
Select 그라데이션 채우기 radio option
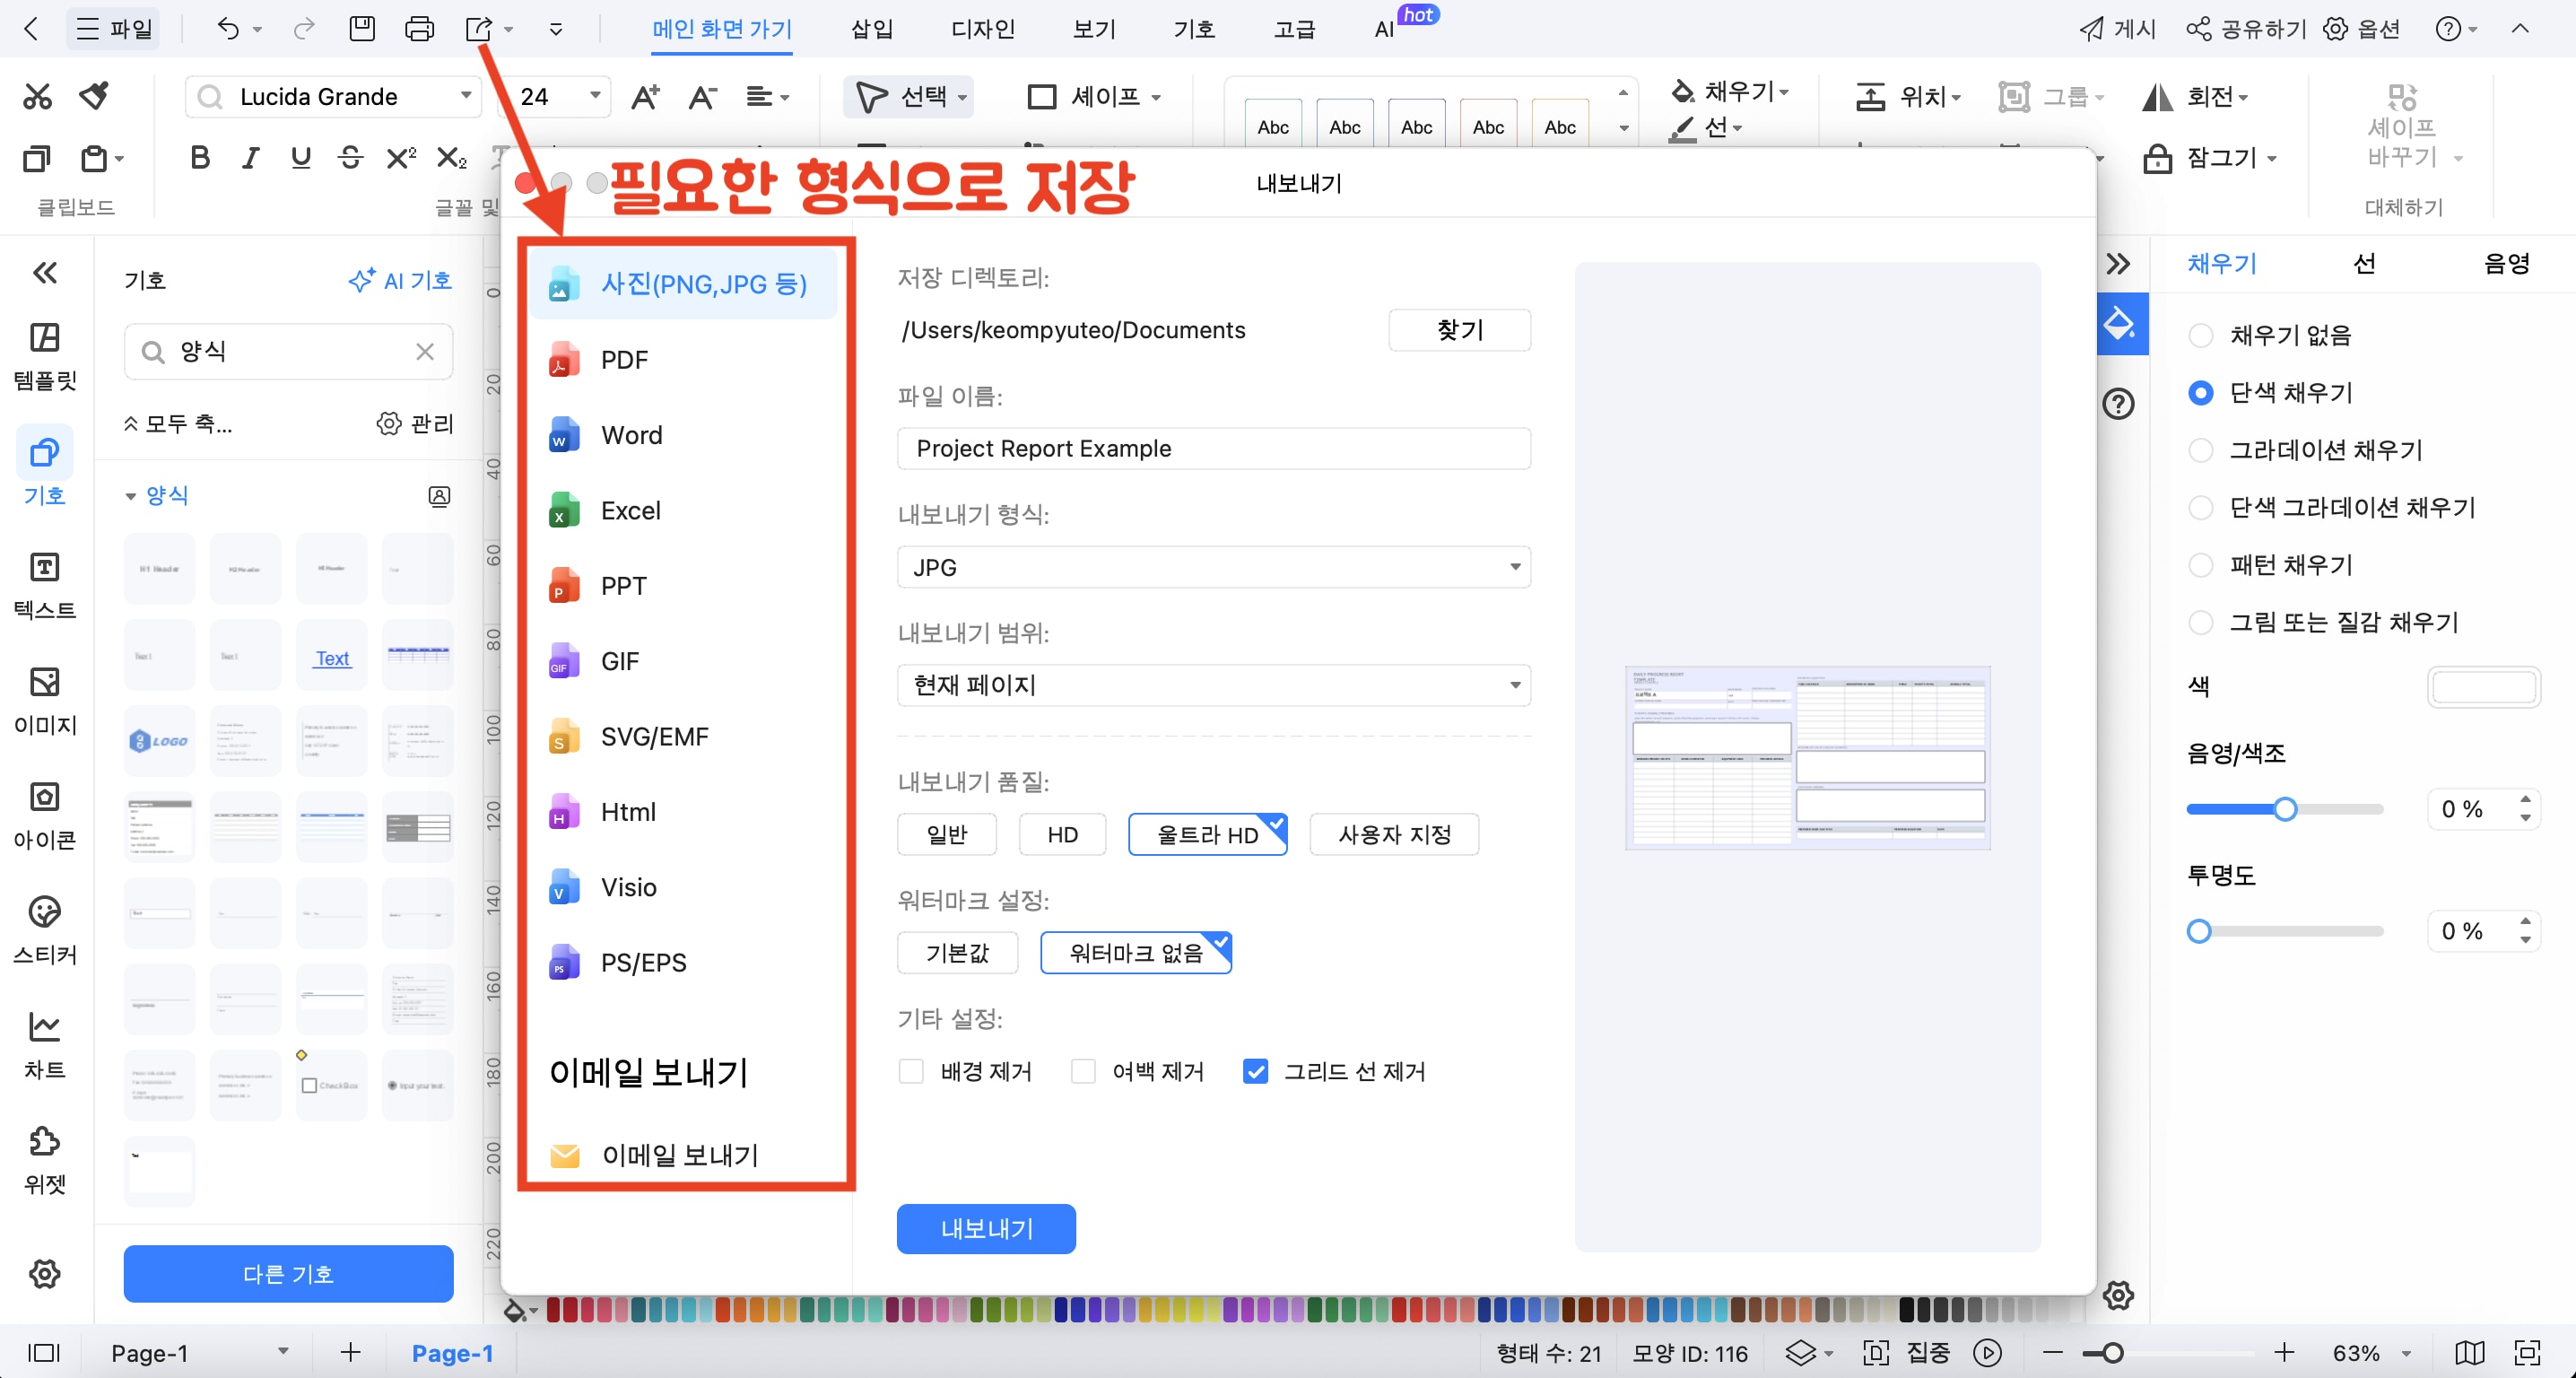(2200, 450)
